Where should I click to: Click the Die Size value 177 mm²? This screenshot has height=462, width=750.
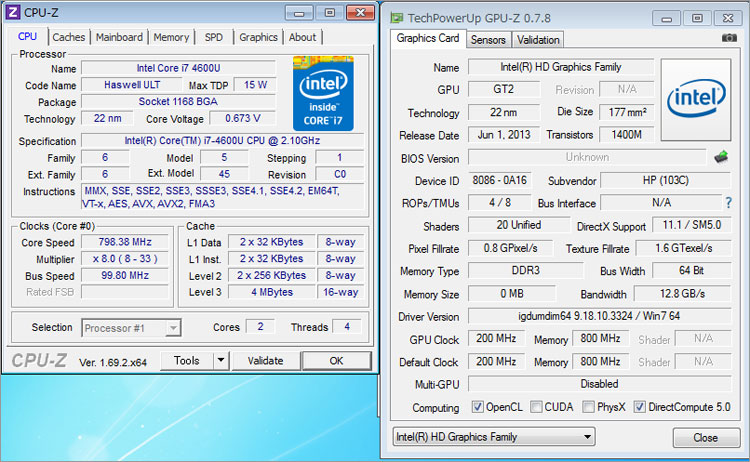click(x=627, y=112)
